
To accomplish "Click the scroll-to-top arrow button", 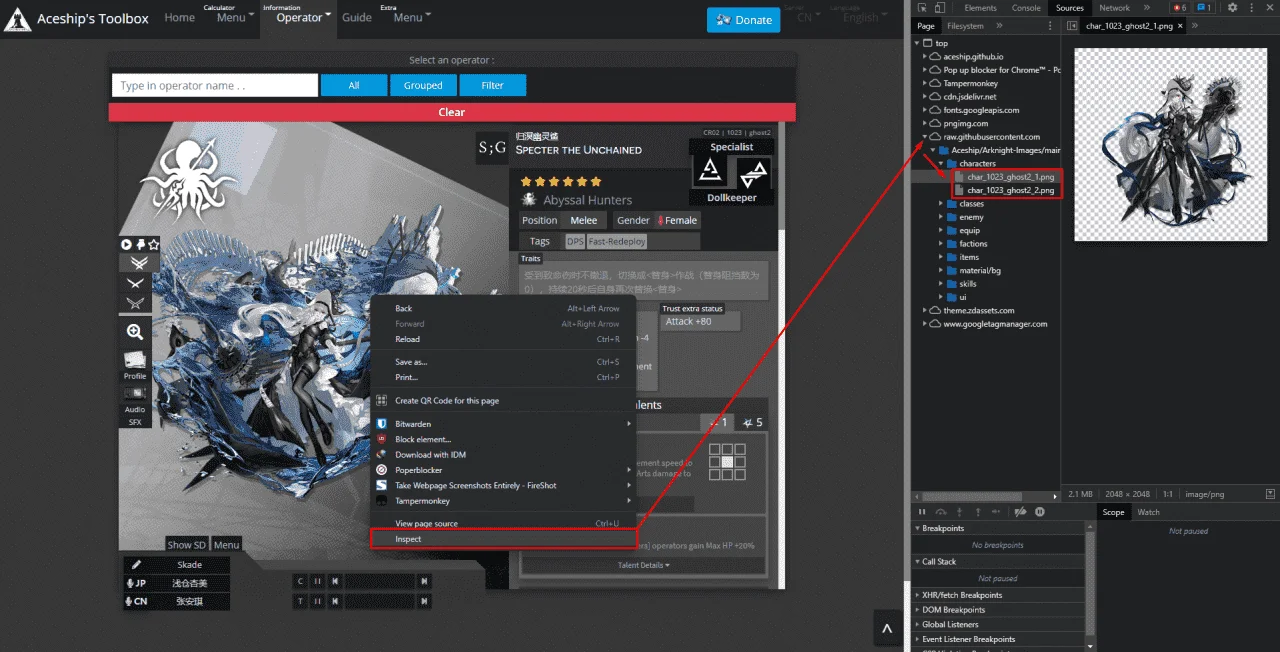I will click(x=885, y=629).
